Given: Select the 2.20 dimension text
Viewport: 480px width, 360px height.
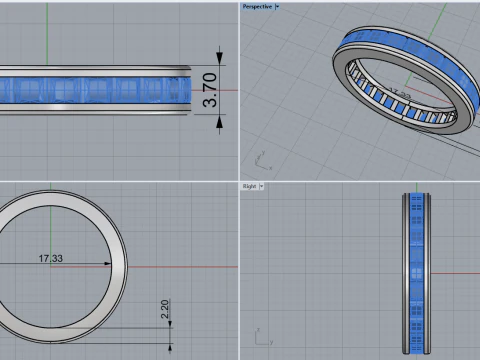Looking at the screenshot, I should (x=165, y=309).
